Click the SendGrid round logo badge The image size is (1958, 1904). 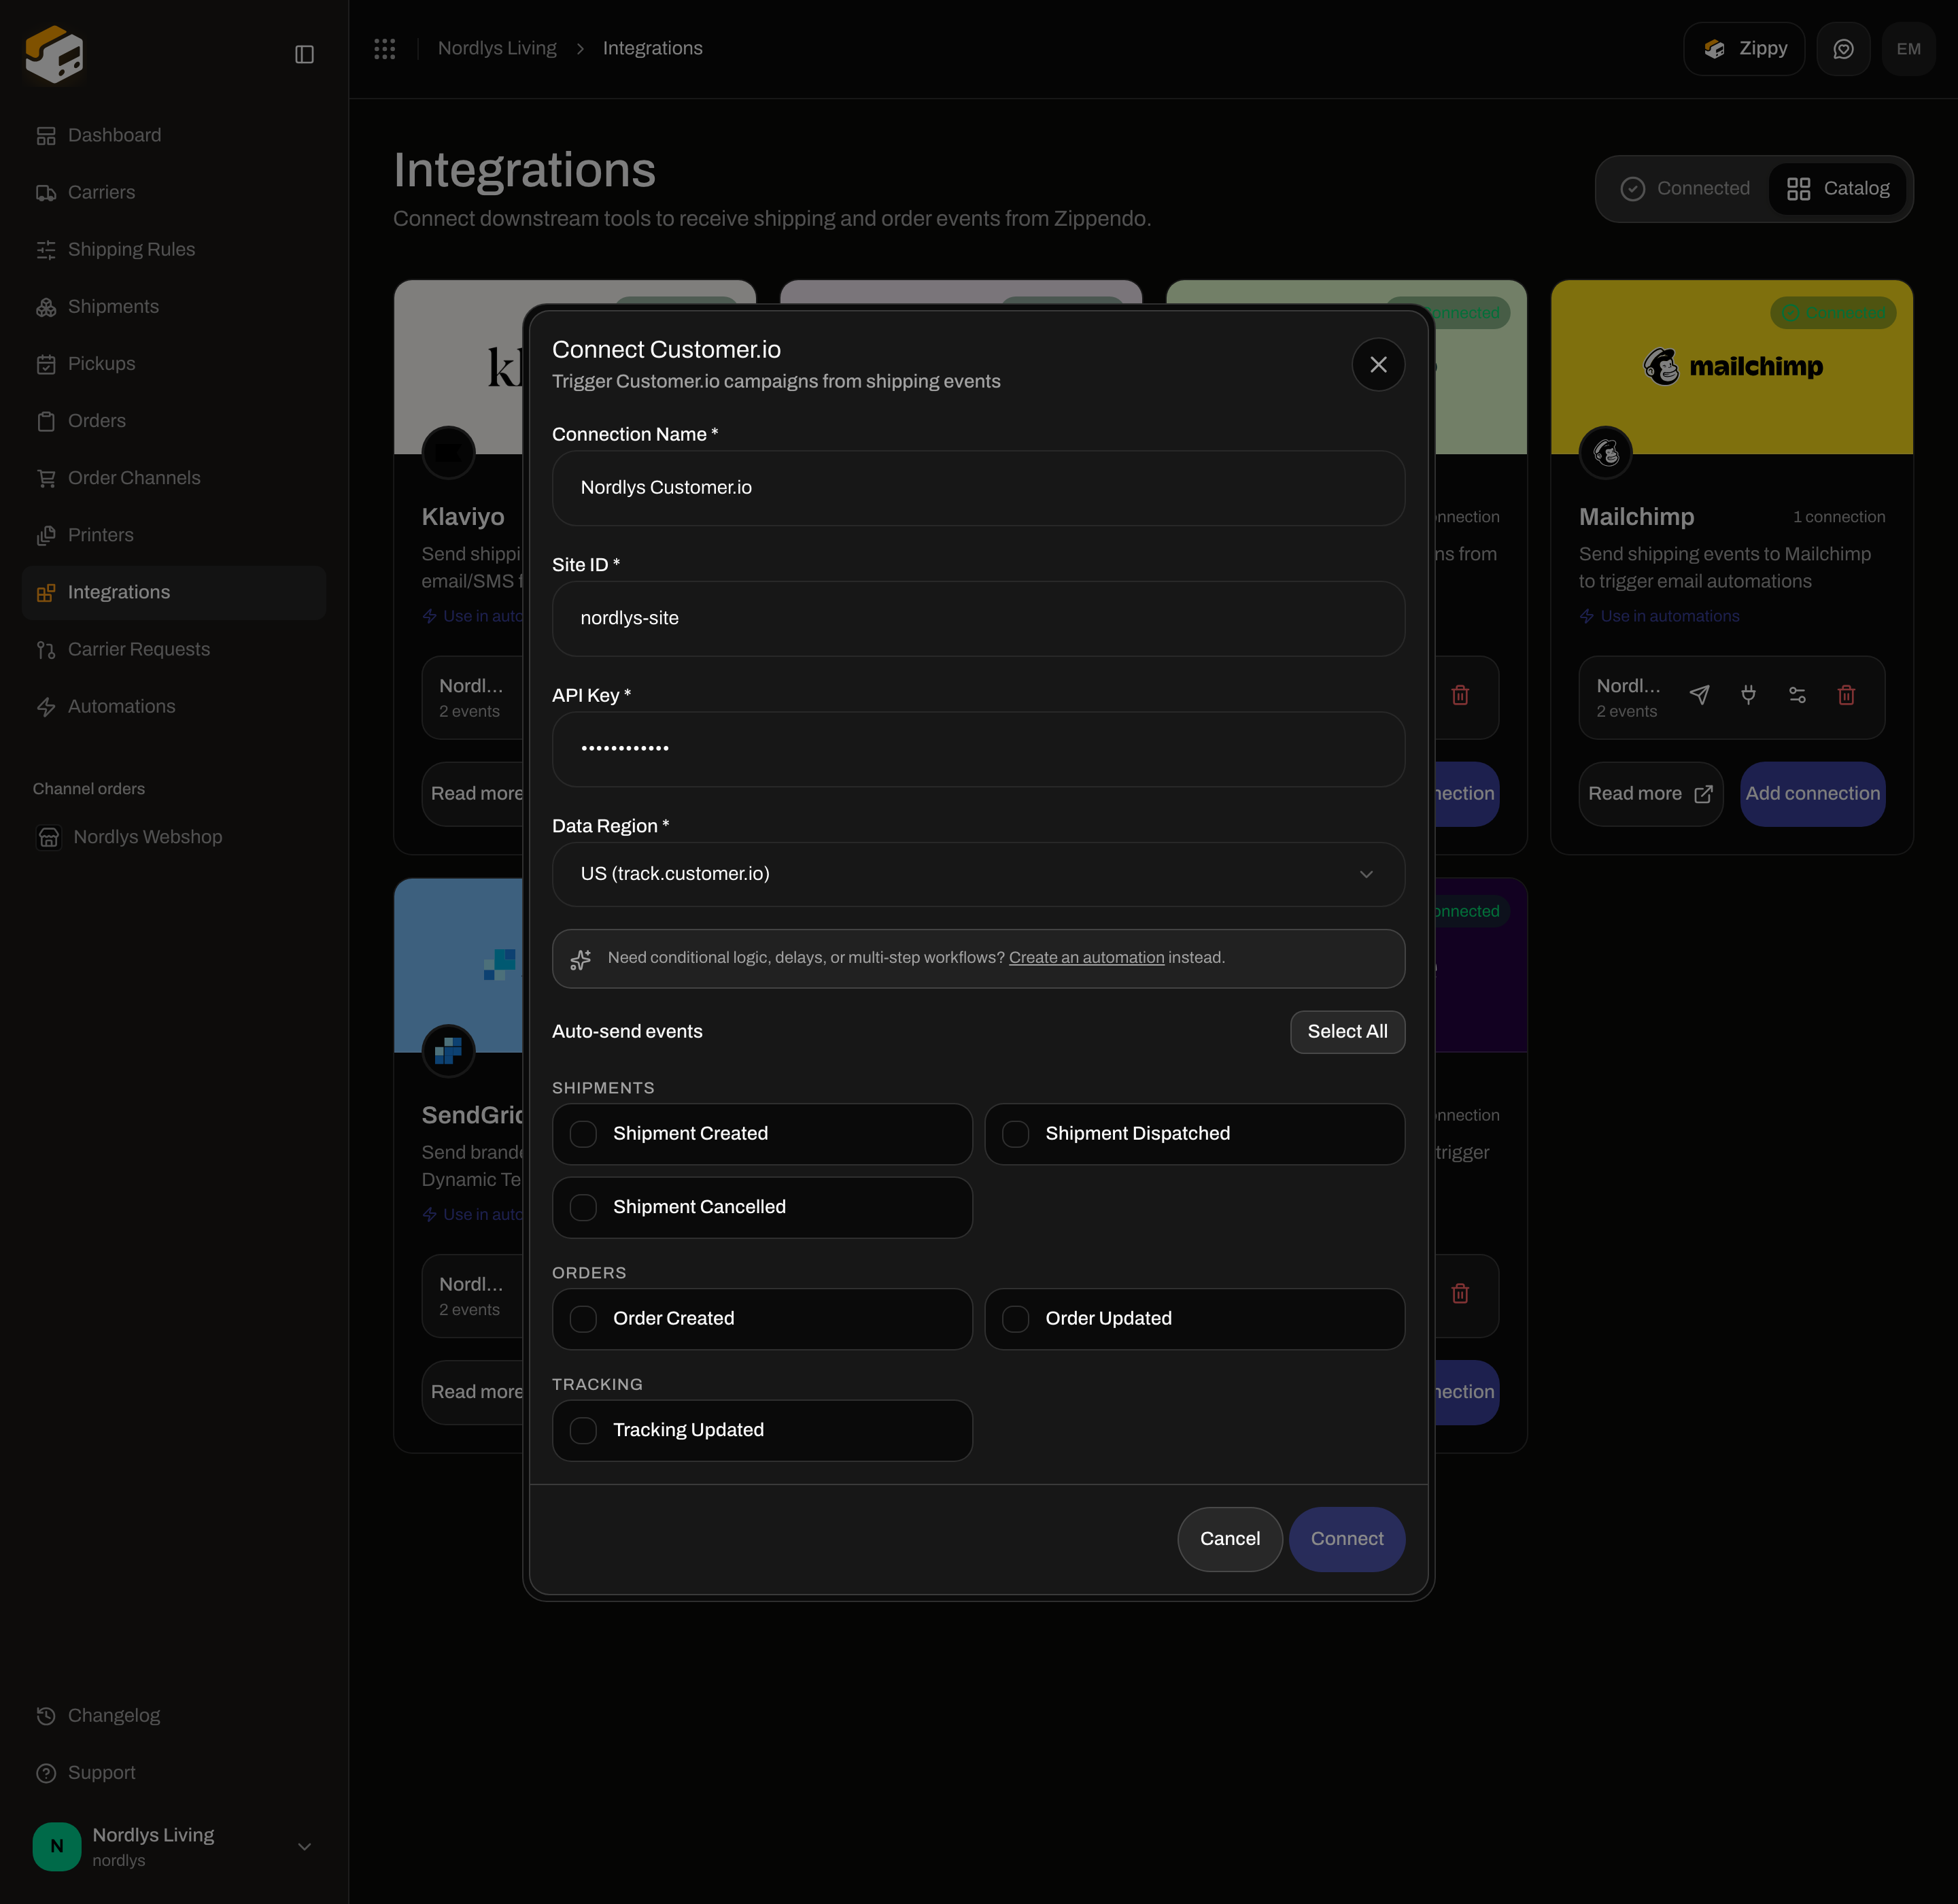pos(448,1051)
